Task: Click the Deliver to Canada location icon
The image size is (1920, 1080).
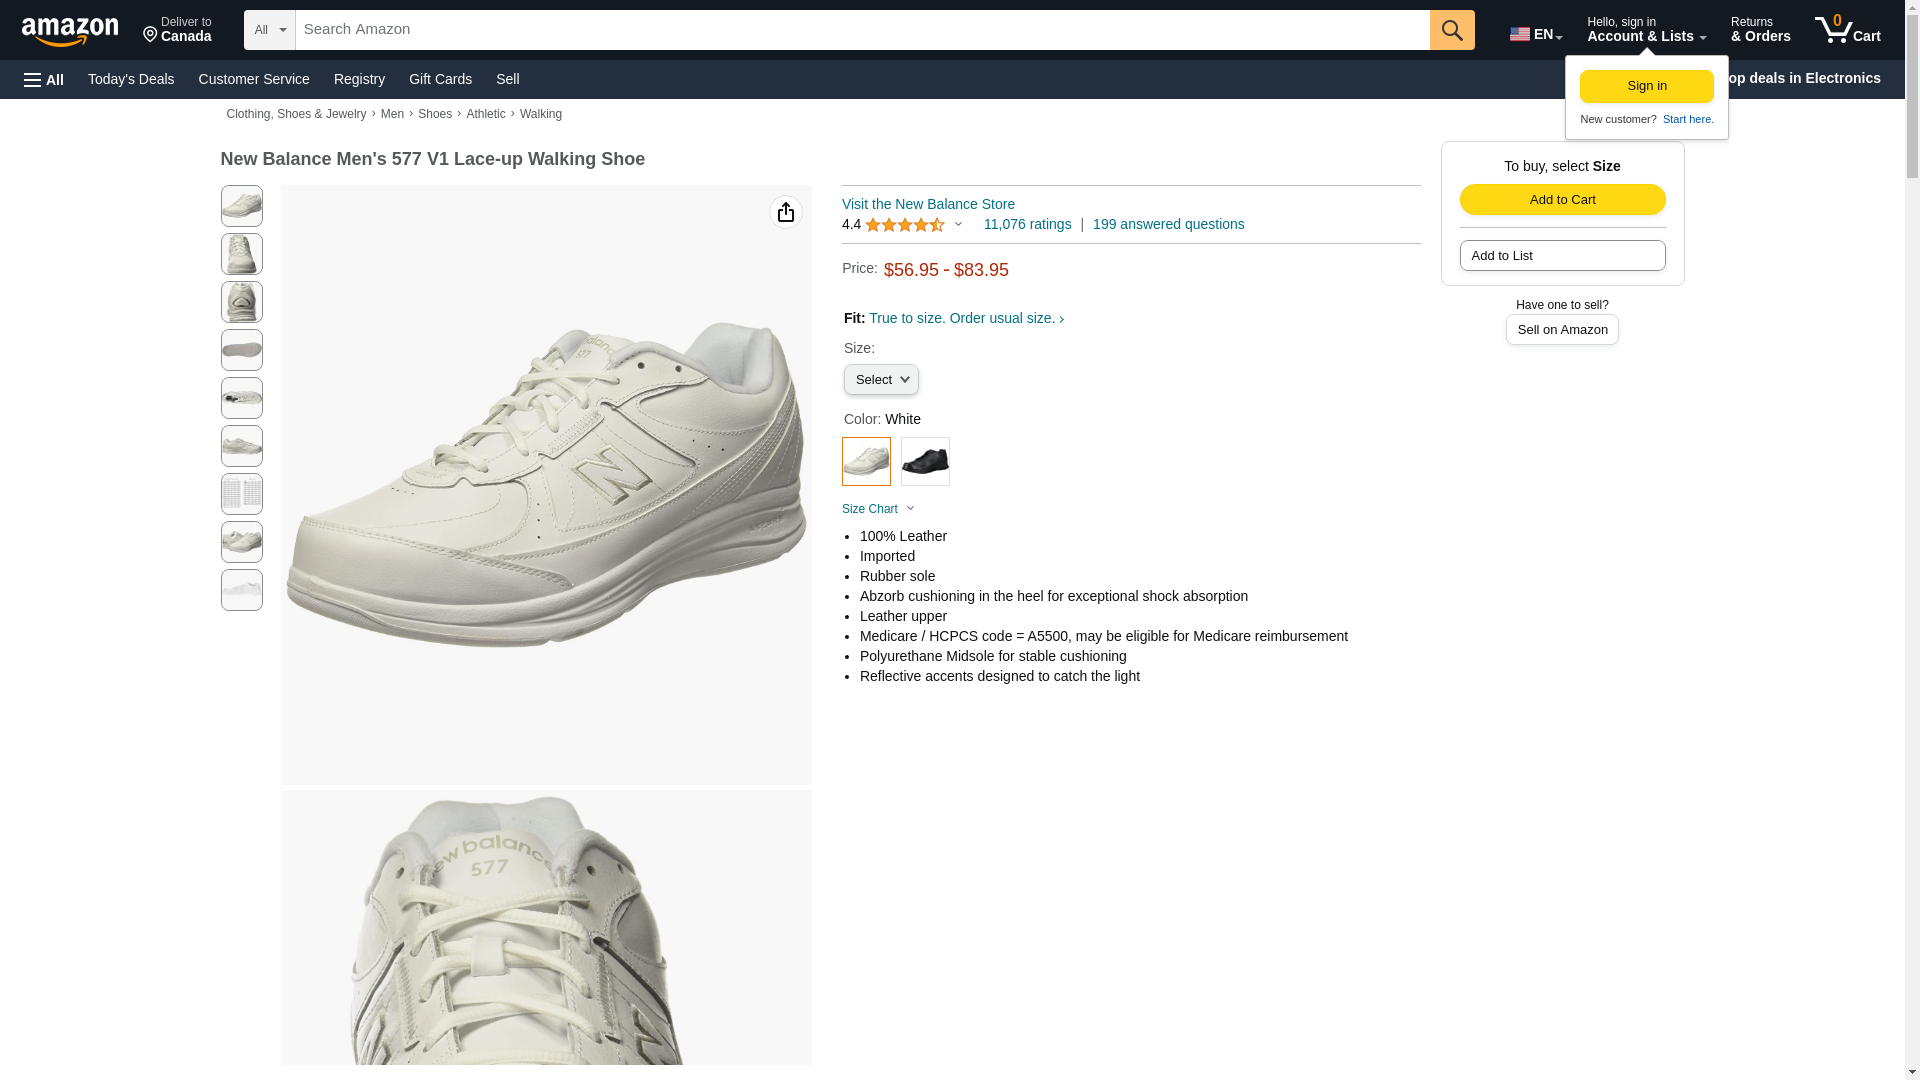Action: click(151, 35)
